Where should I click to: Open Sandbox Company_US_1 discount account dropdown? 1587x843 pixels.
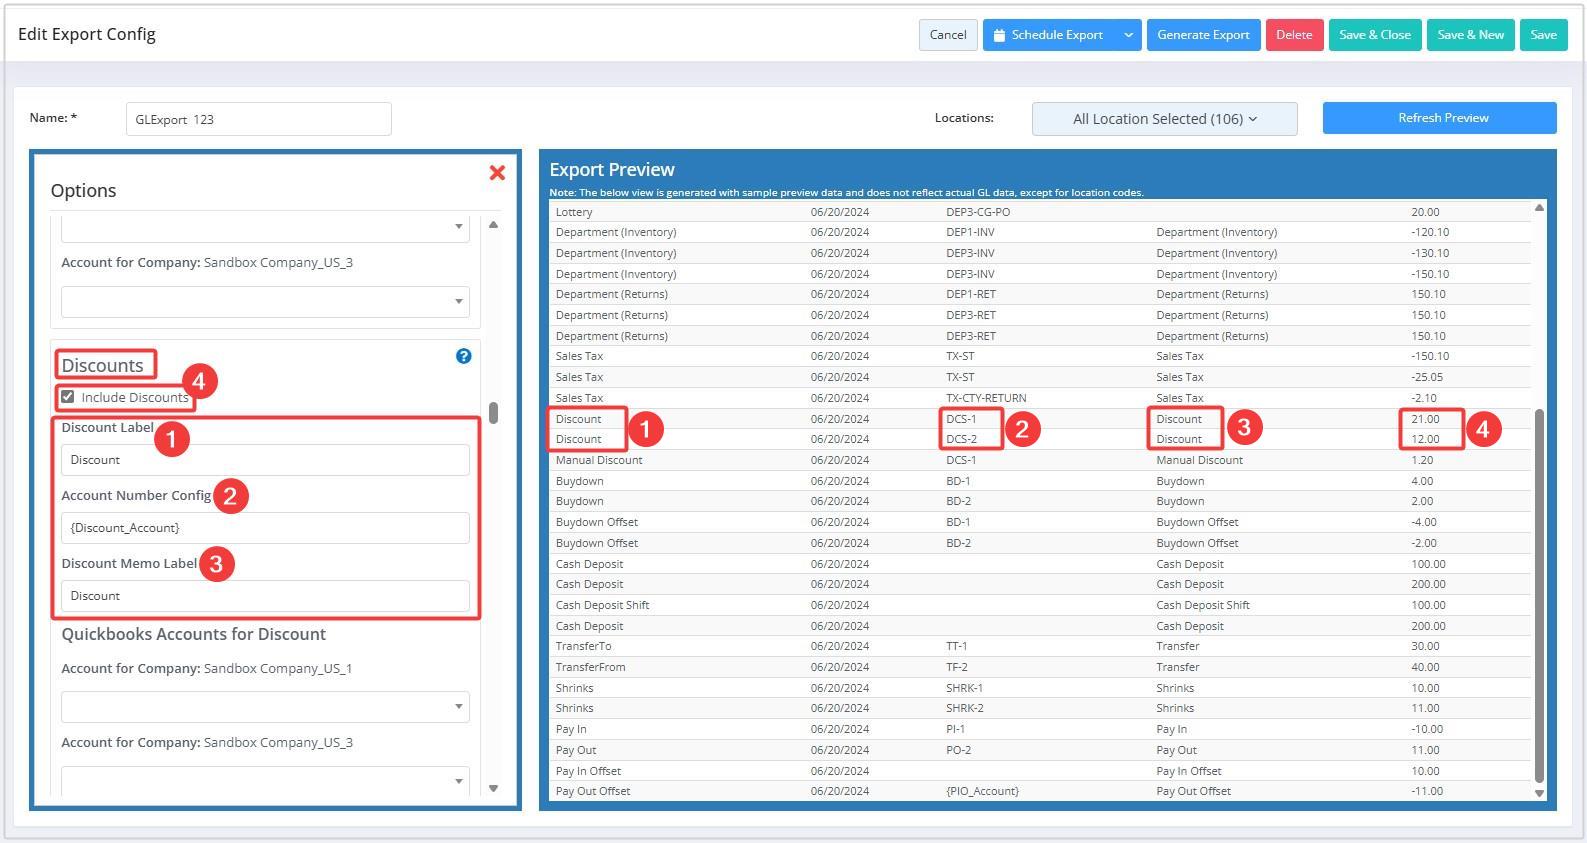pyautogui.click(x=265, y=707)
